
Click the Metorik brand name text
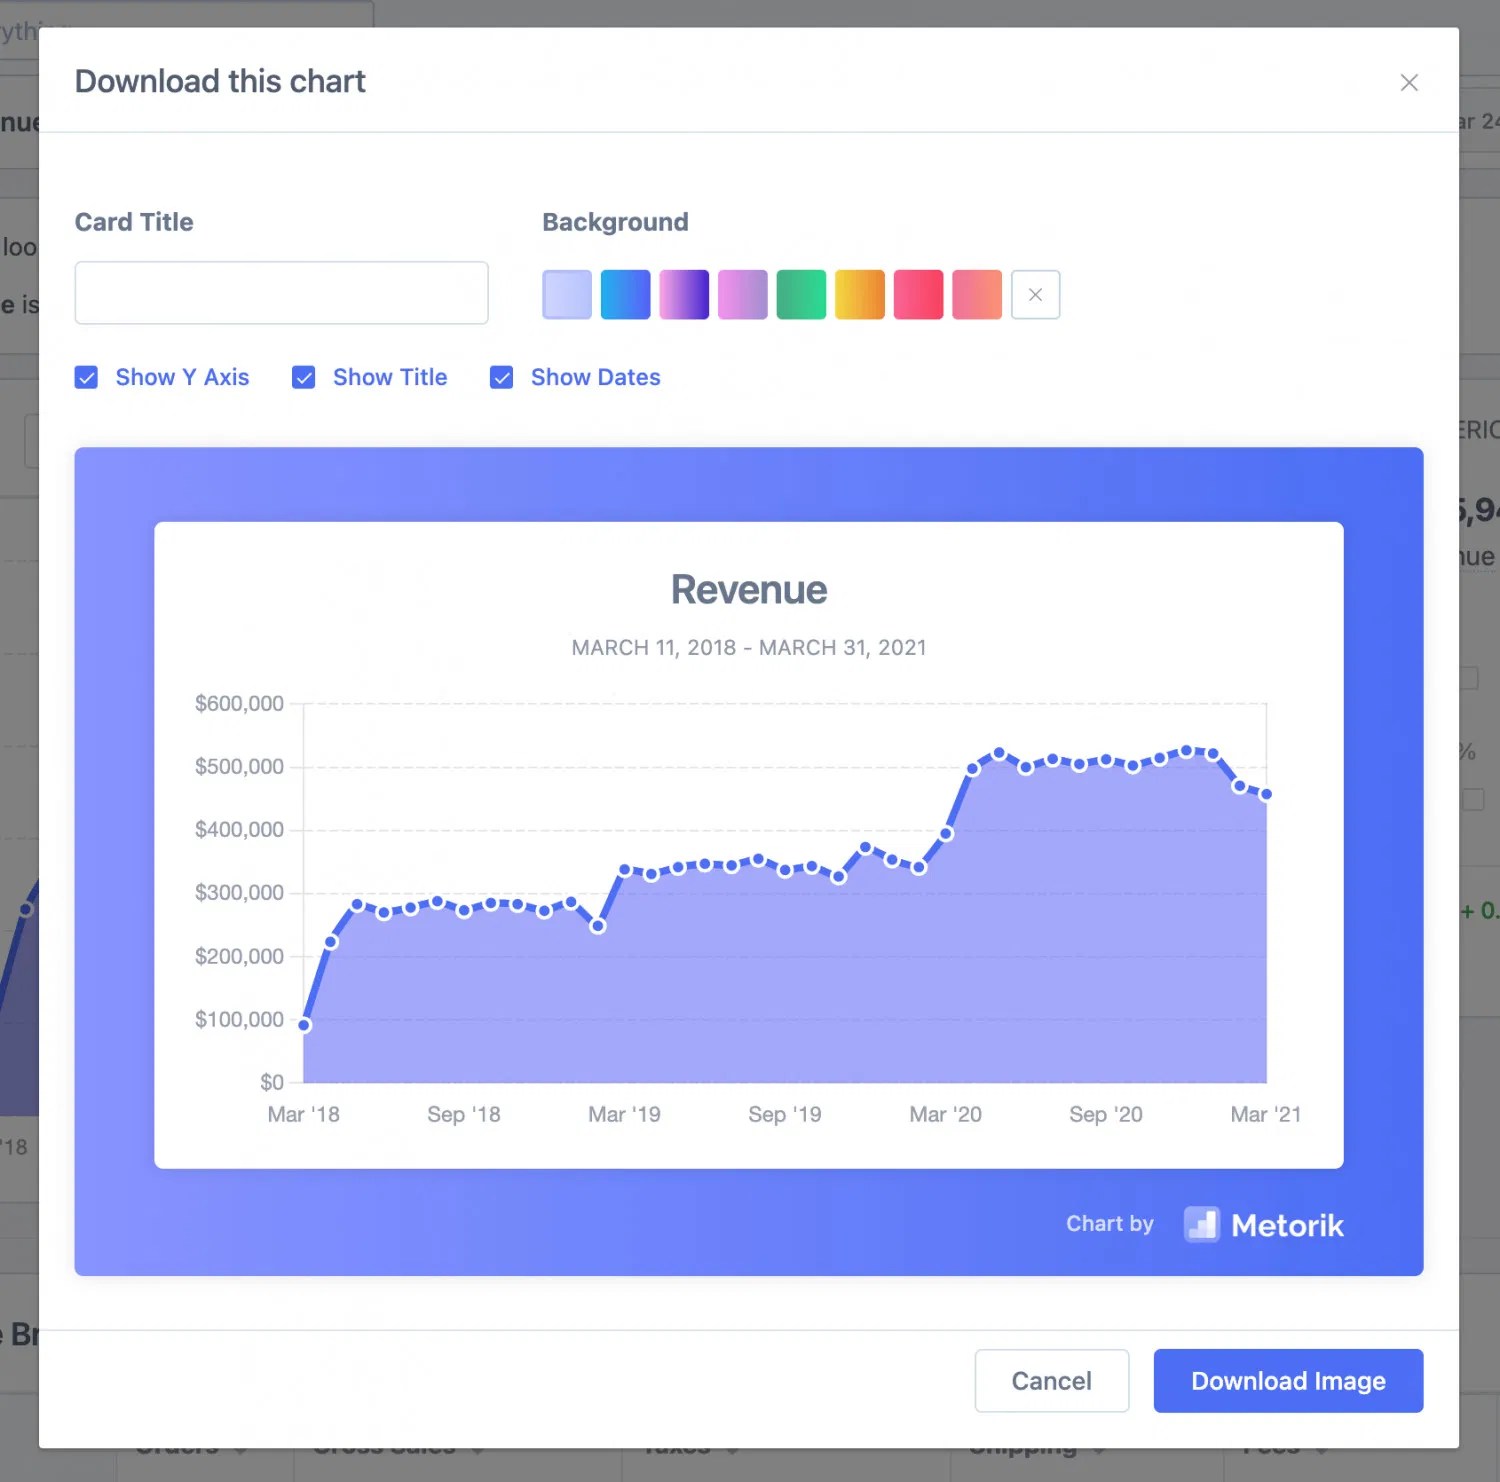point(1287,1225)
